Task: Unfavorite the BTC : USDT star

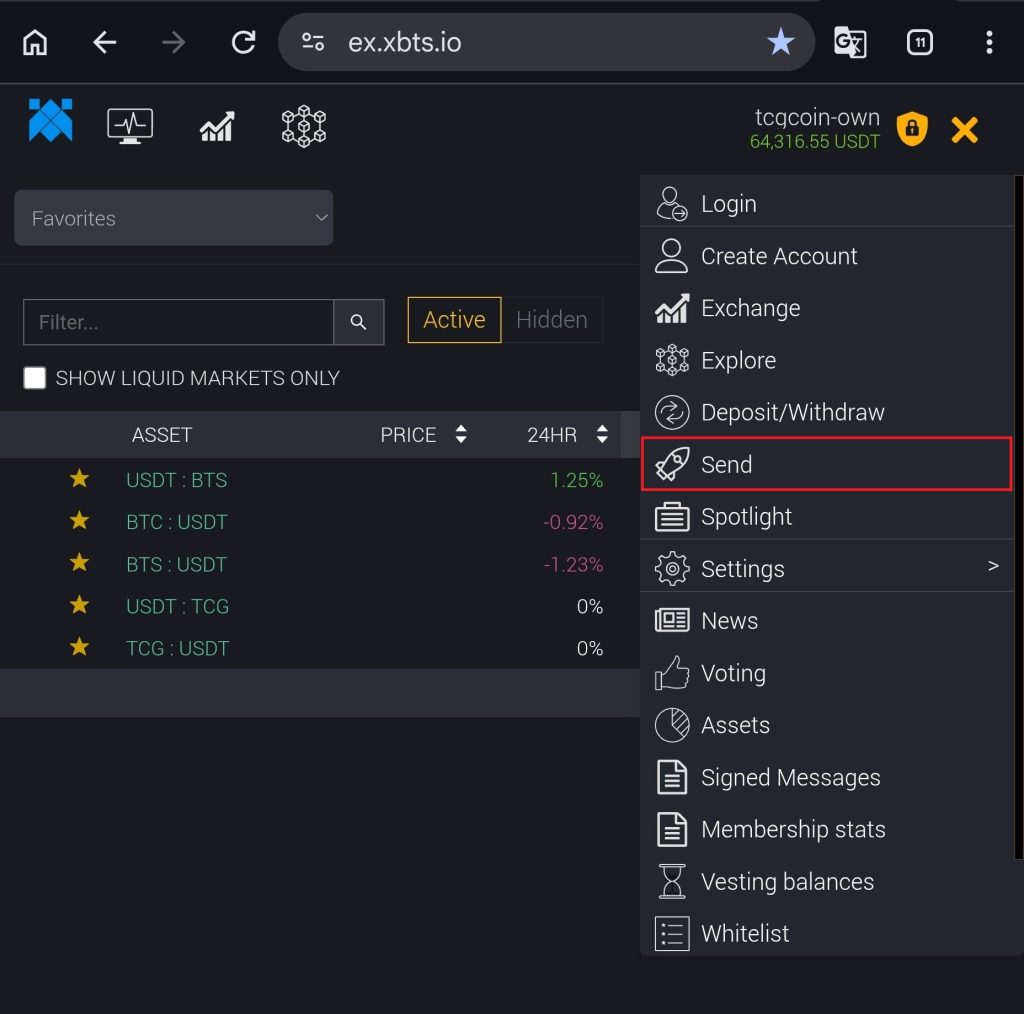Action: click(x=79, y=521)
